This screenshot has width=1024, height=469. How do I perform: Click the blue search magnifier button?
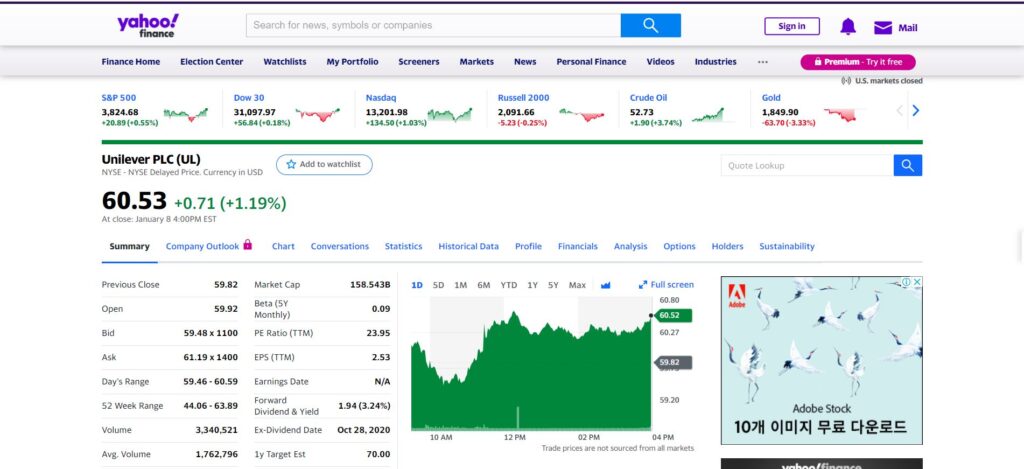(650, 26)
